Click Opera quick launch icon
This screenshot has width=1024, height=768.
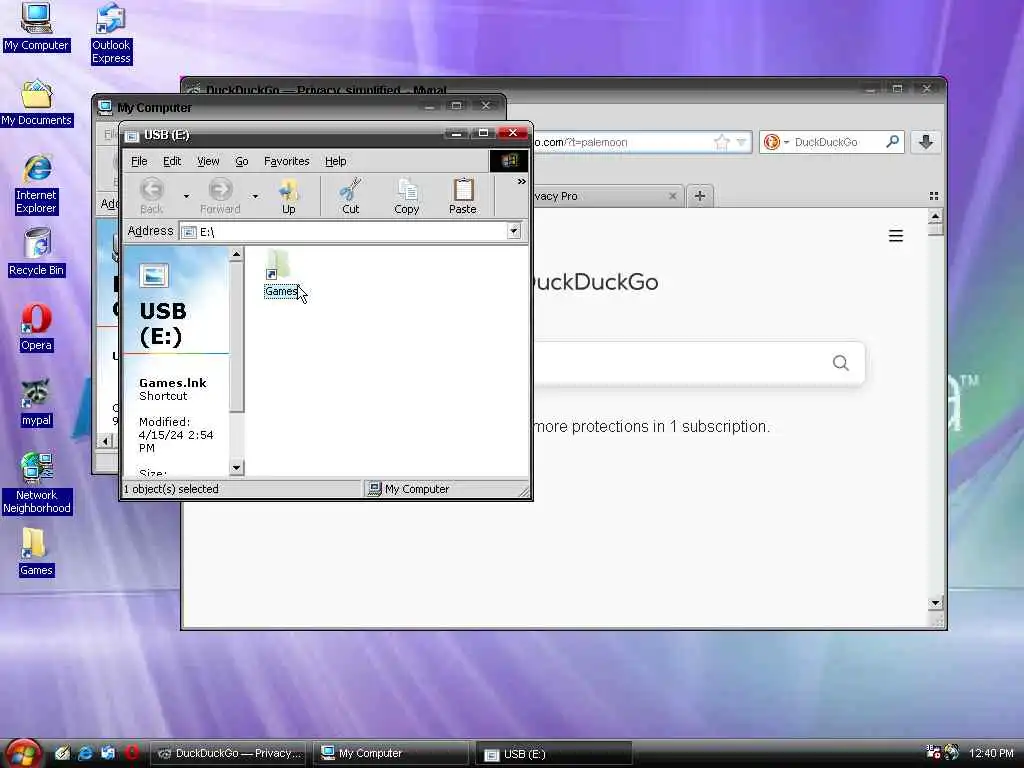point(131,753)
